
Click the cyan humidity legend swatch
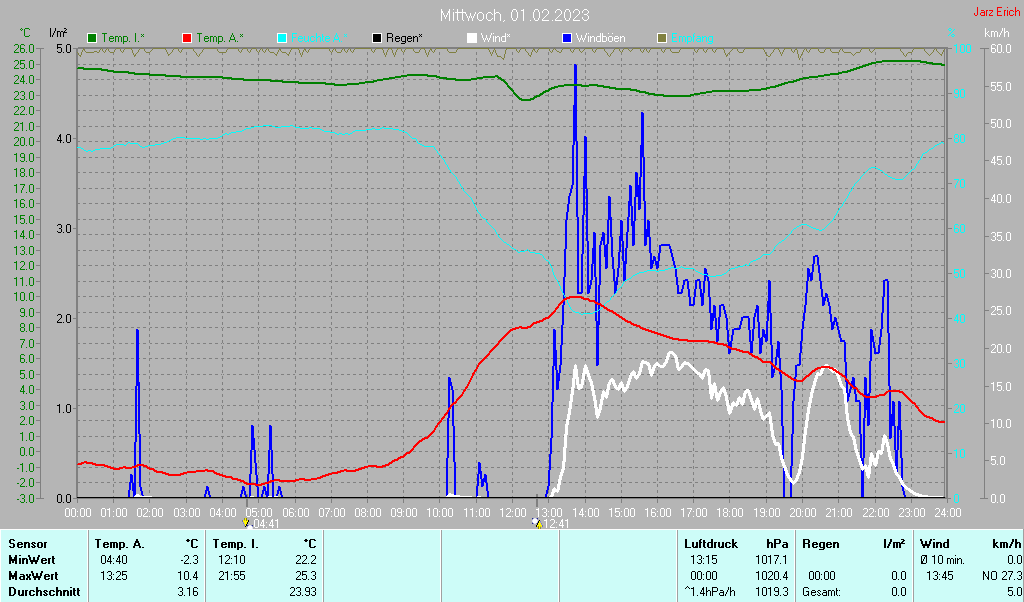(282, 38)
